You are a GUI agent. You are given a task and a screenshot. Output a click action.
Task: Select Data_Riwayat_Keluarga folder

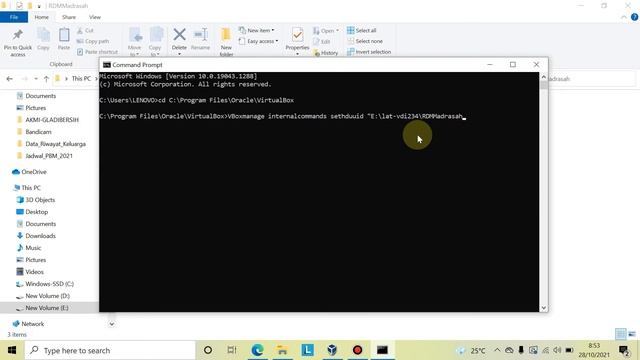(x=56, y=144)
